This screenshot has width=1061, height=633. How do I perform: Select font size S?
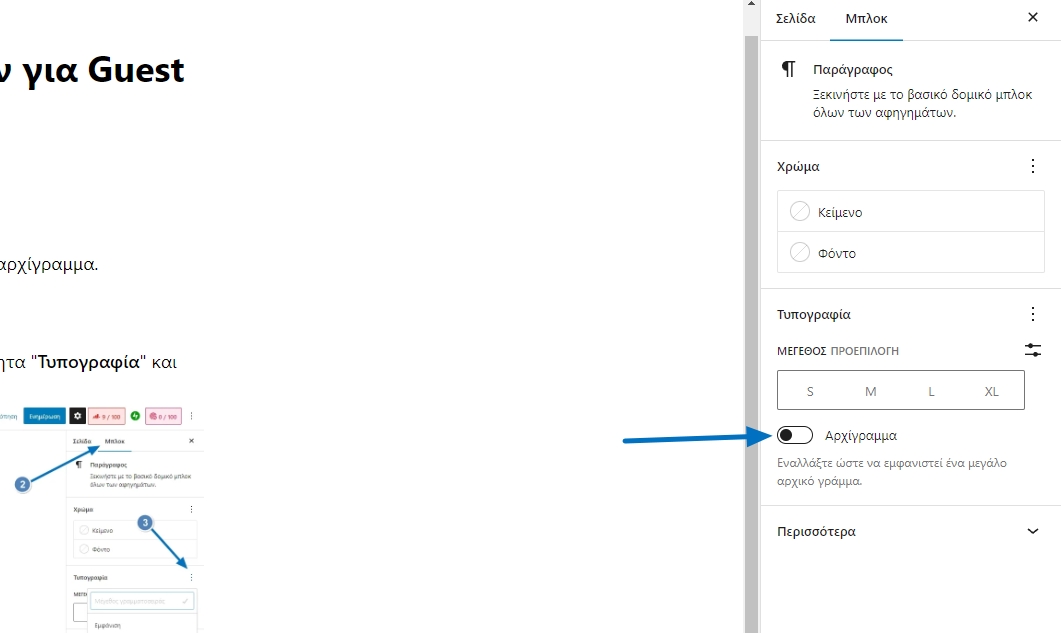click(x=810, y=391)
